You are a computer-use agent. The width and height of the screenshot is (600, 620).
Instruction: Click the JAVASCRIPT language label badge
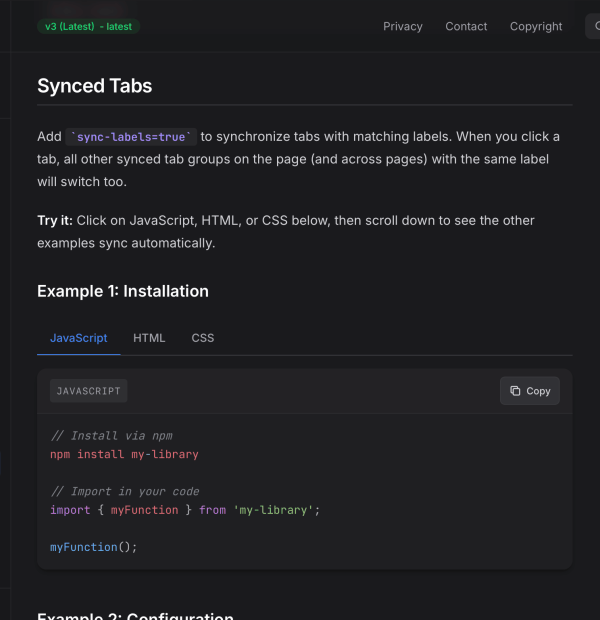(89, 391)
